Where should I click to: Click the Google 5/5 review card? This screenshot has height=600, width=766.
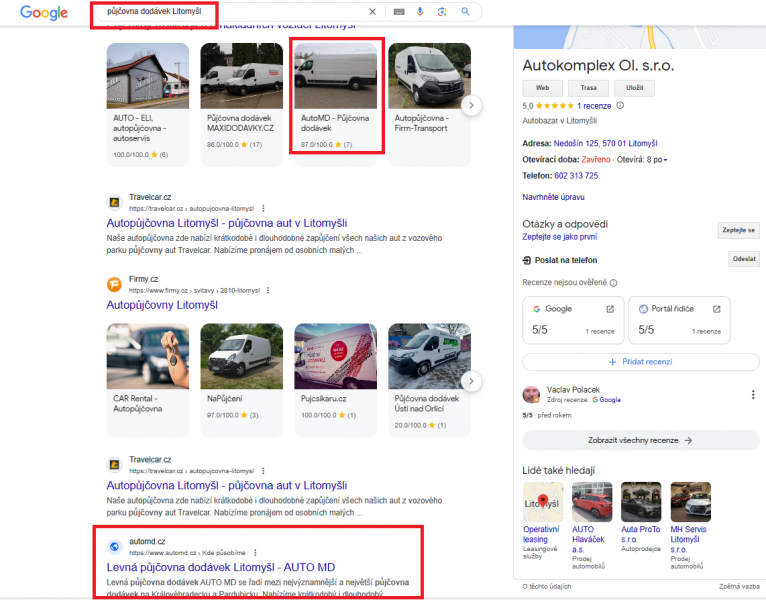574,321
